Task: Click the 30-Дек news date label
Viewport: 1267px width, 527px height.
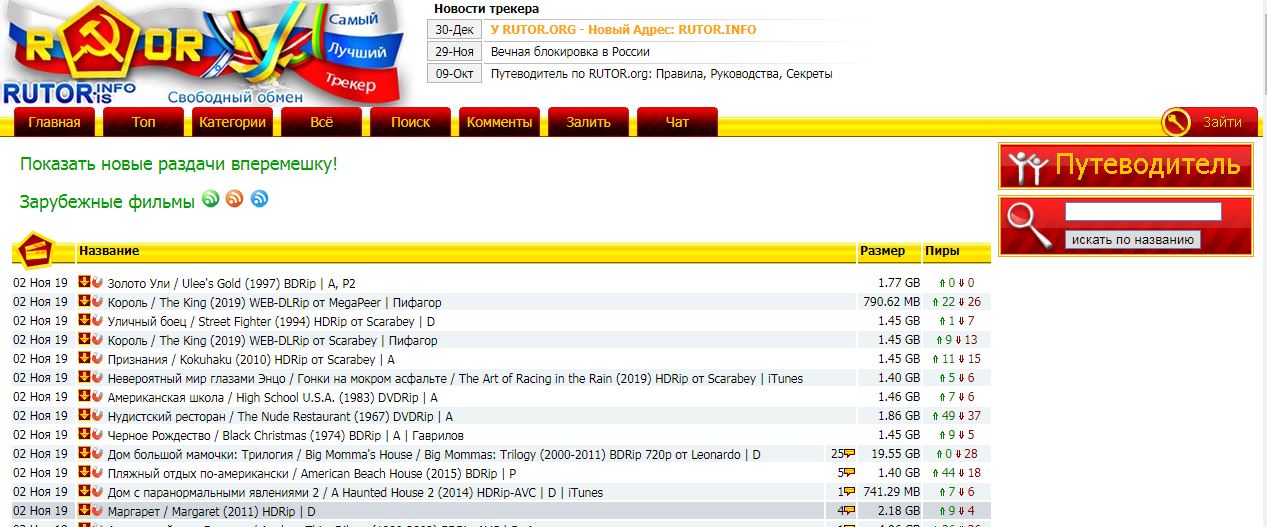Action: [x=454, y=29]
